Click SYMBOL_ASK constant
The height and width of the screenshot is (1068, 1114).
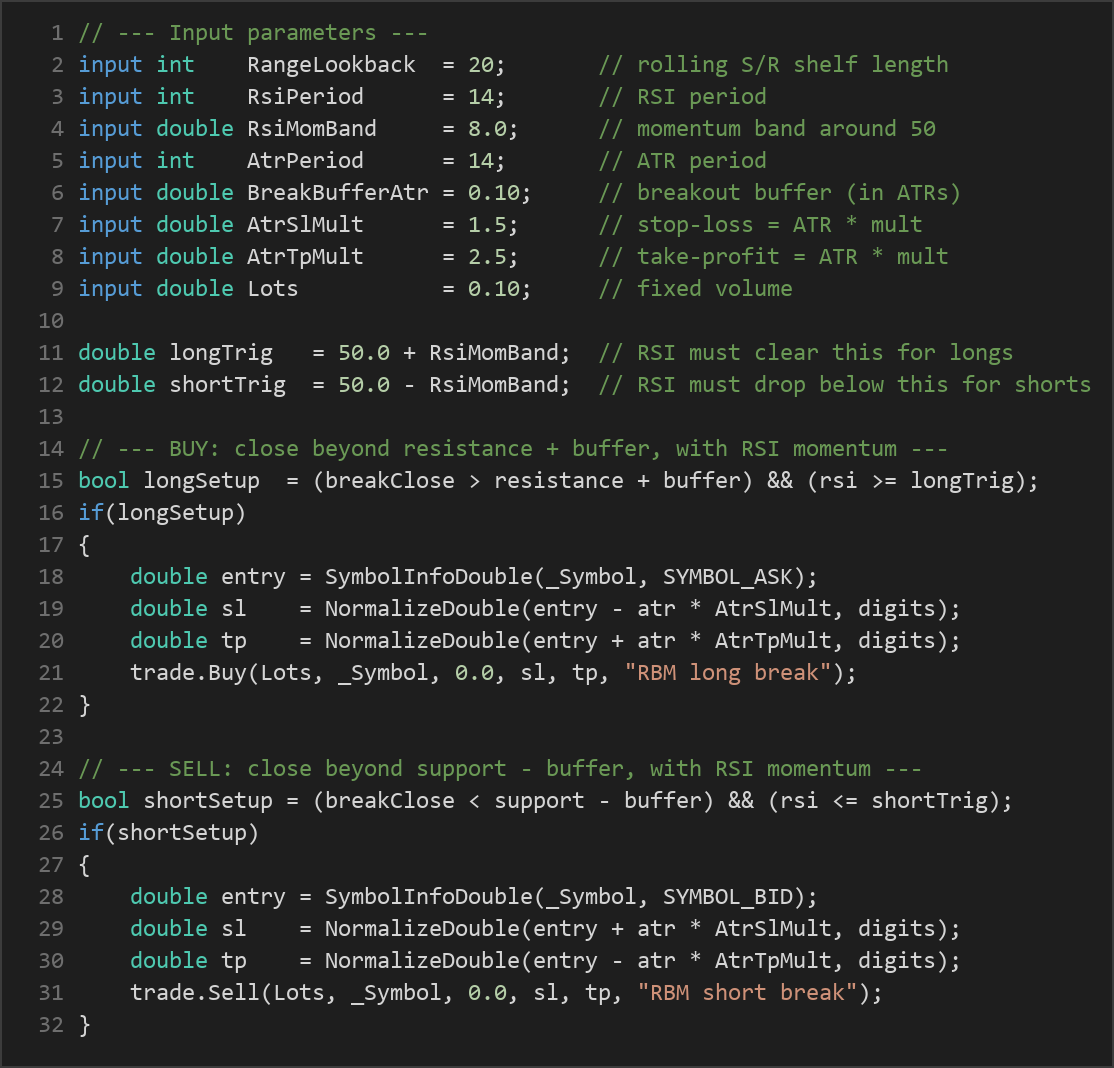coord(728,577)
